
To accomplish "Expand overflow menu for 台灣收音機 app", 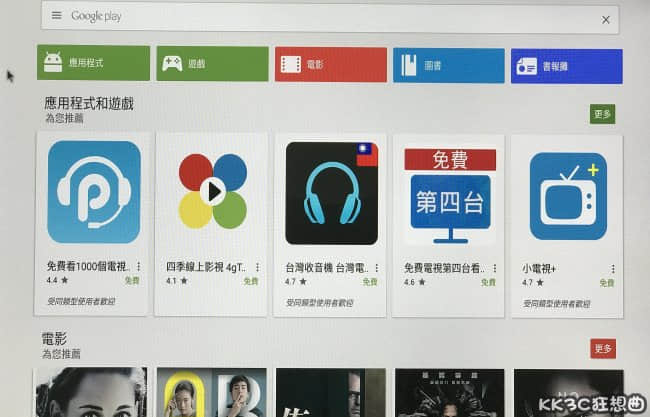I will coord(375,268).
